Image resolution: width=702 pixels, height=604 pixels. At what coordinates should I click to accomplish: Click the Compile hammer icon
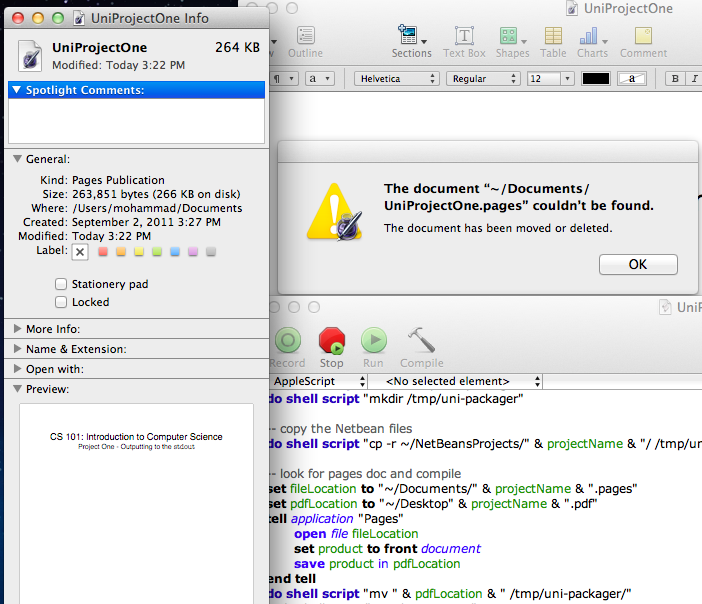[x=421, y=347]
